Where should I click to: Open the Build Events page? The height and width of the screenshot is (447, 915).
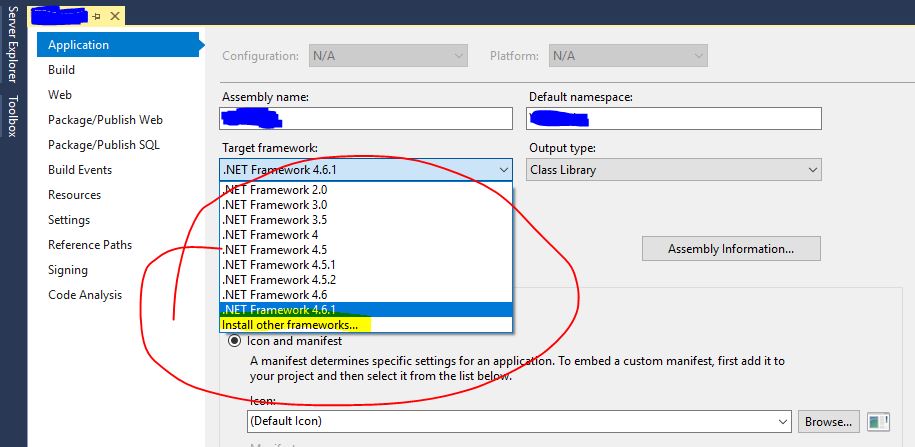click(x=80, y=170)
